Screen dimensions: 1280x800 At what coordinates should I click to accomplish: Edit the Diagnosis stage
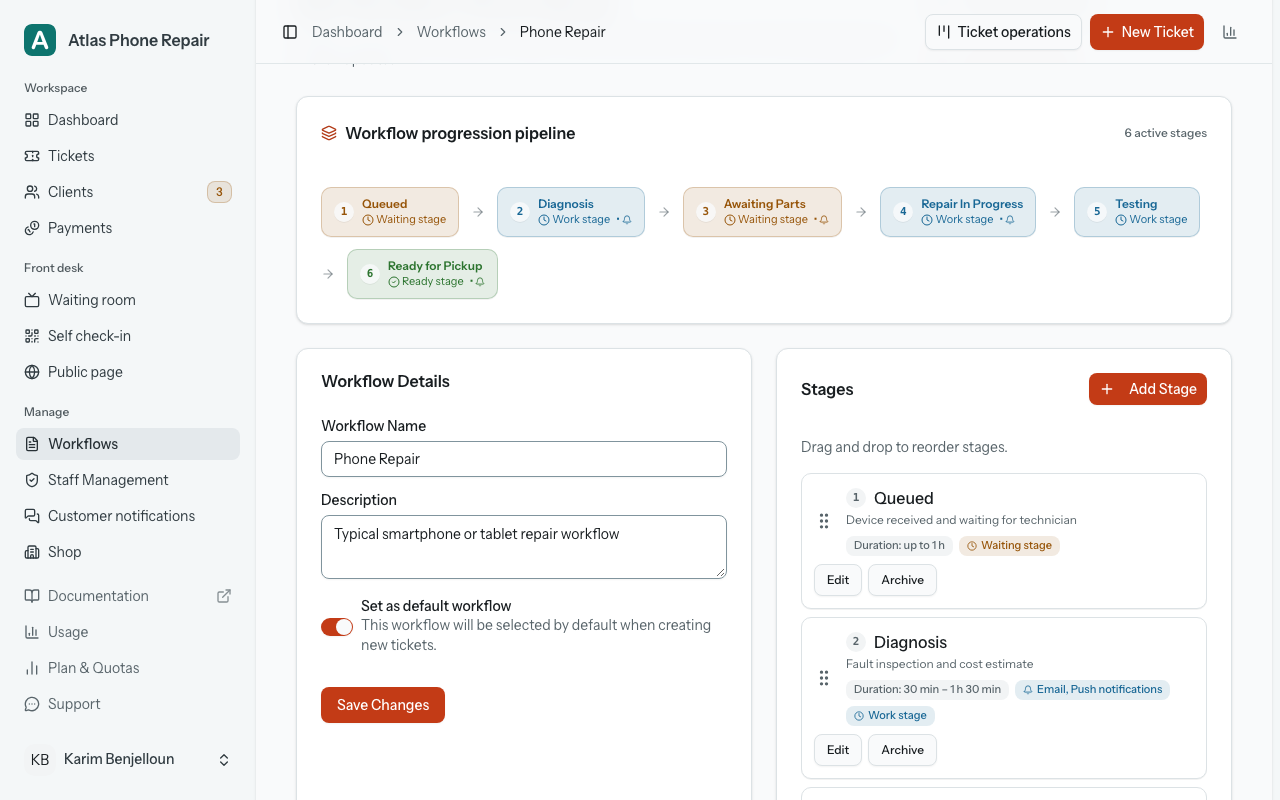[838, 750]
